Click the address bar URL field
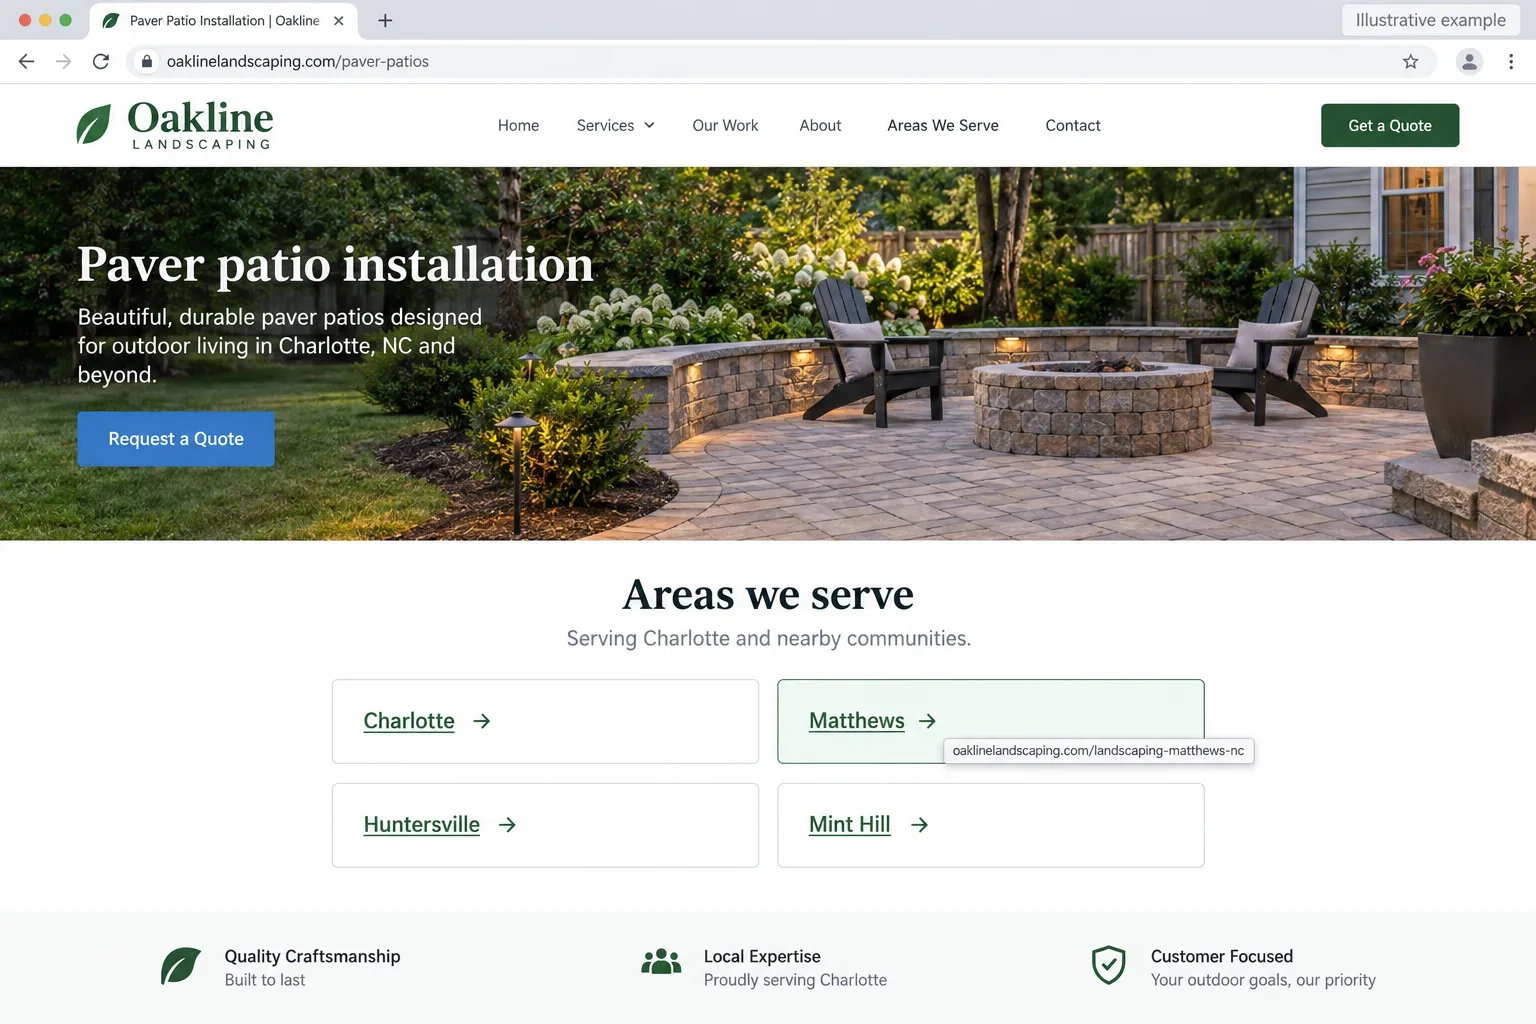Image resolution: width=1536 pixels, height=1024 pixels. click(x=781, y=62)
